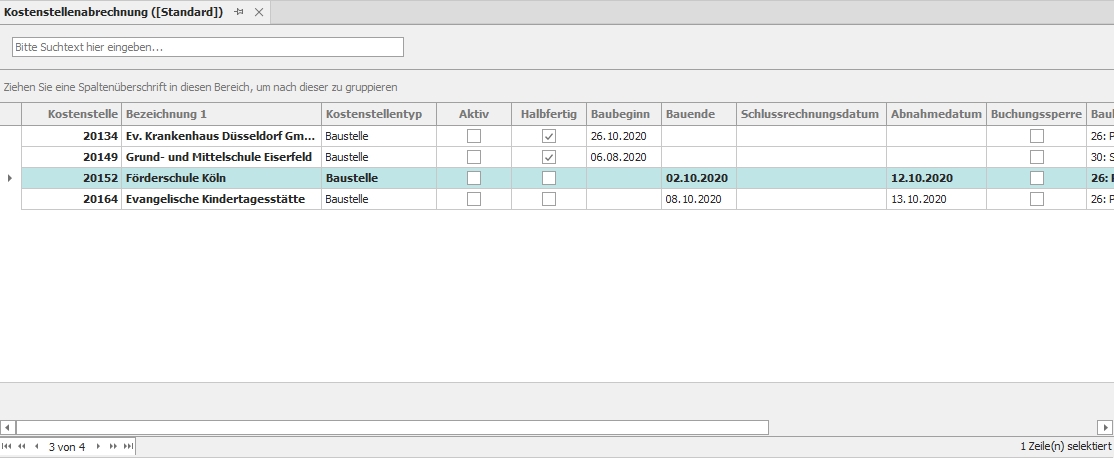Go to next record in navigator

coord(98,446)
